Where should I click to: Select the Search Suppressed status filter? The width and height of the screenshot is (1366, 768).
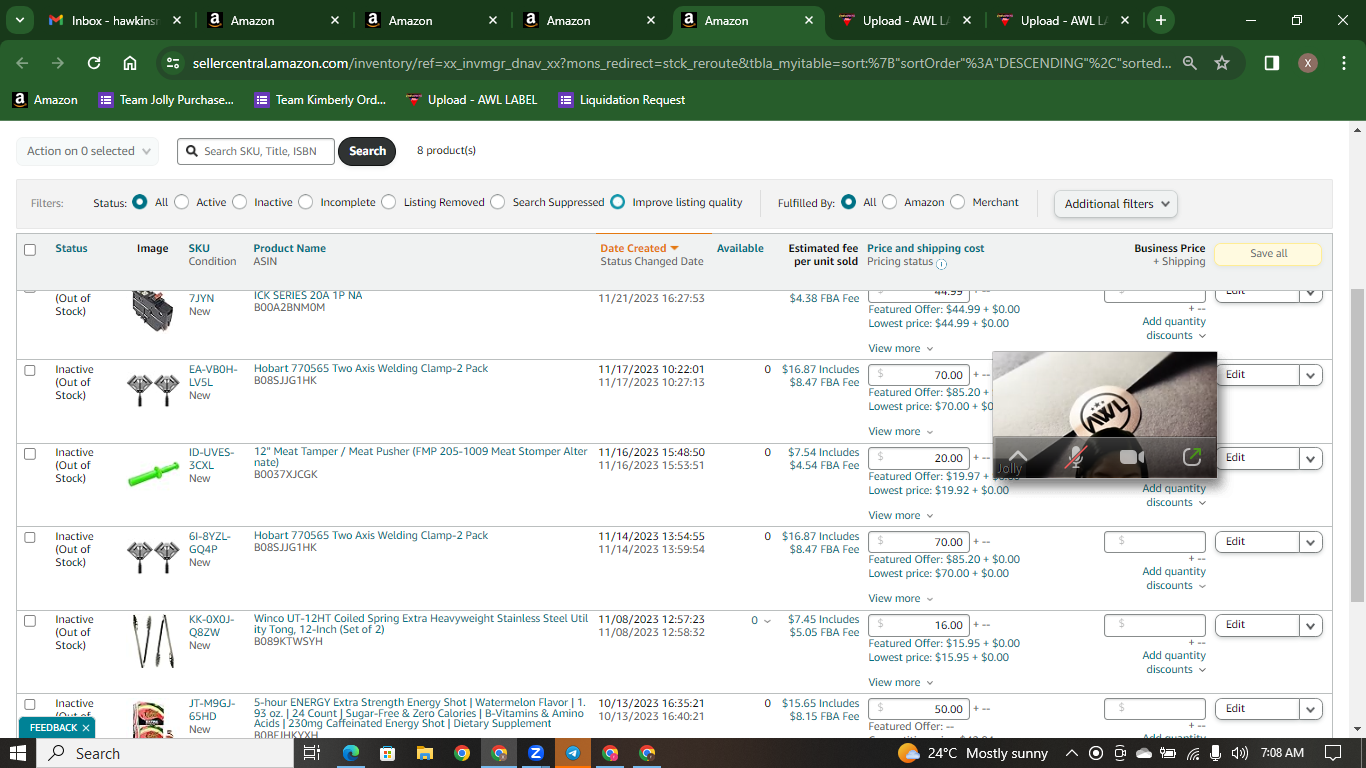click(x=498, y=202)
